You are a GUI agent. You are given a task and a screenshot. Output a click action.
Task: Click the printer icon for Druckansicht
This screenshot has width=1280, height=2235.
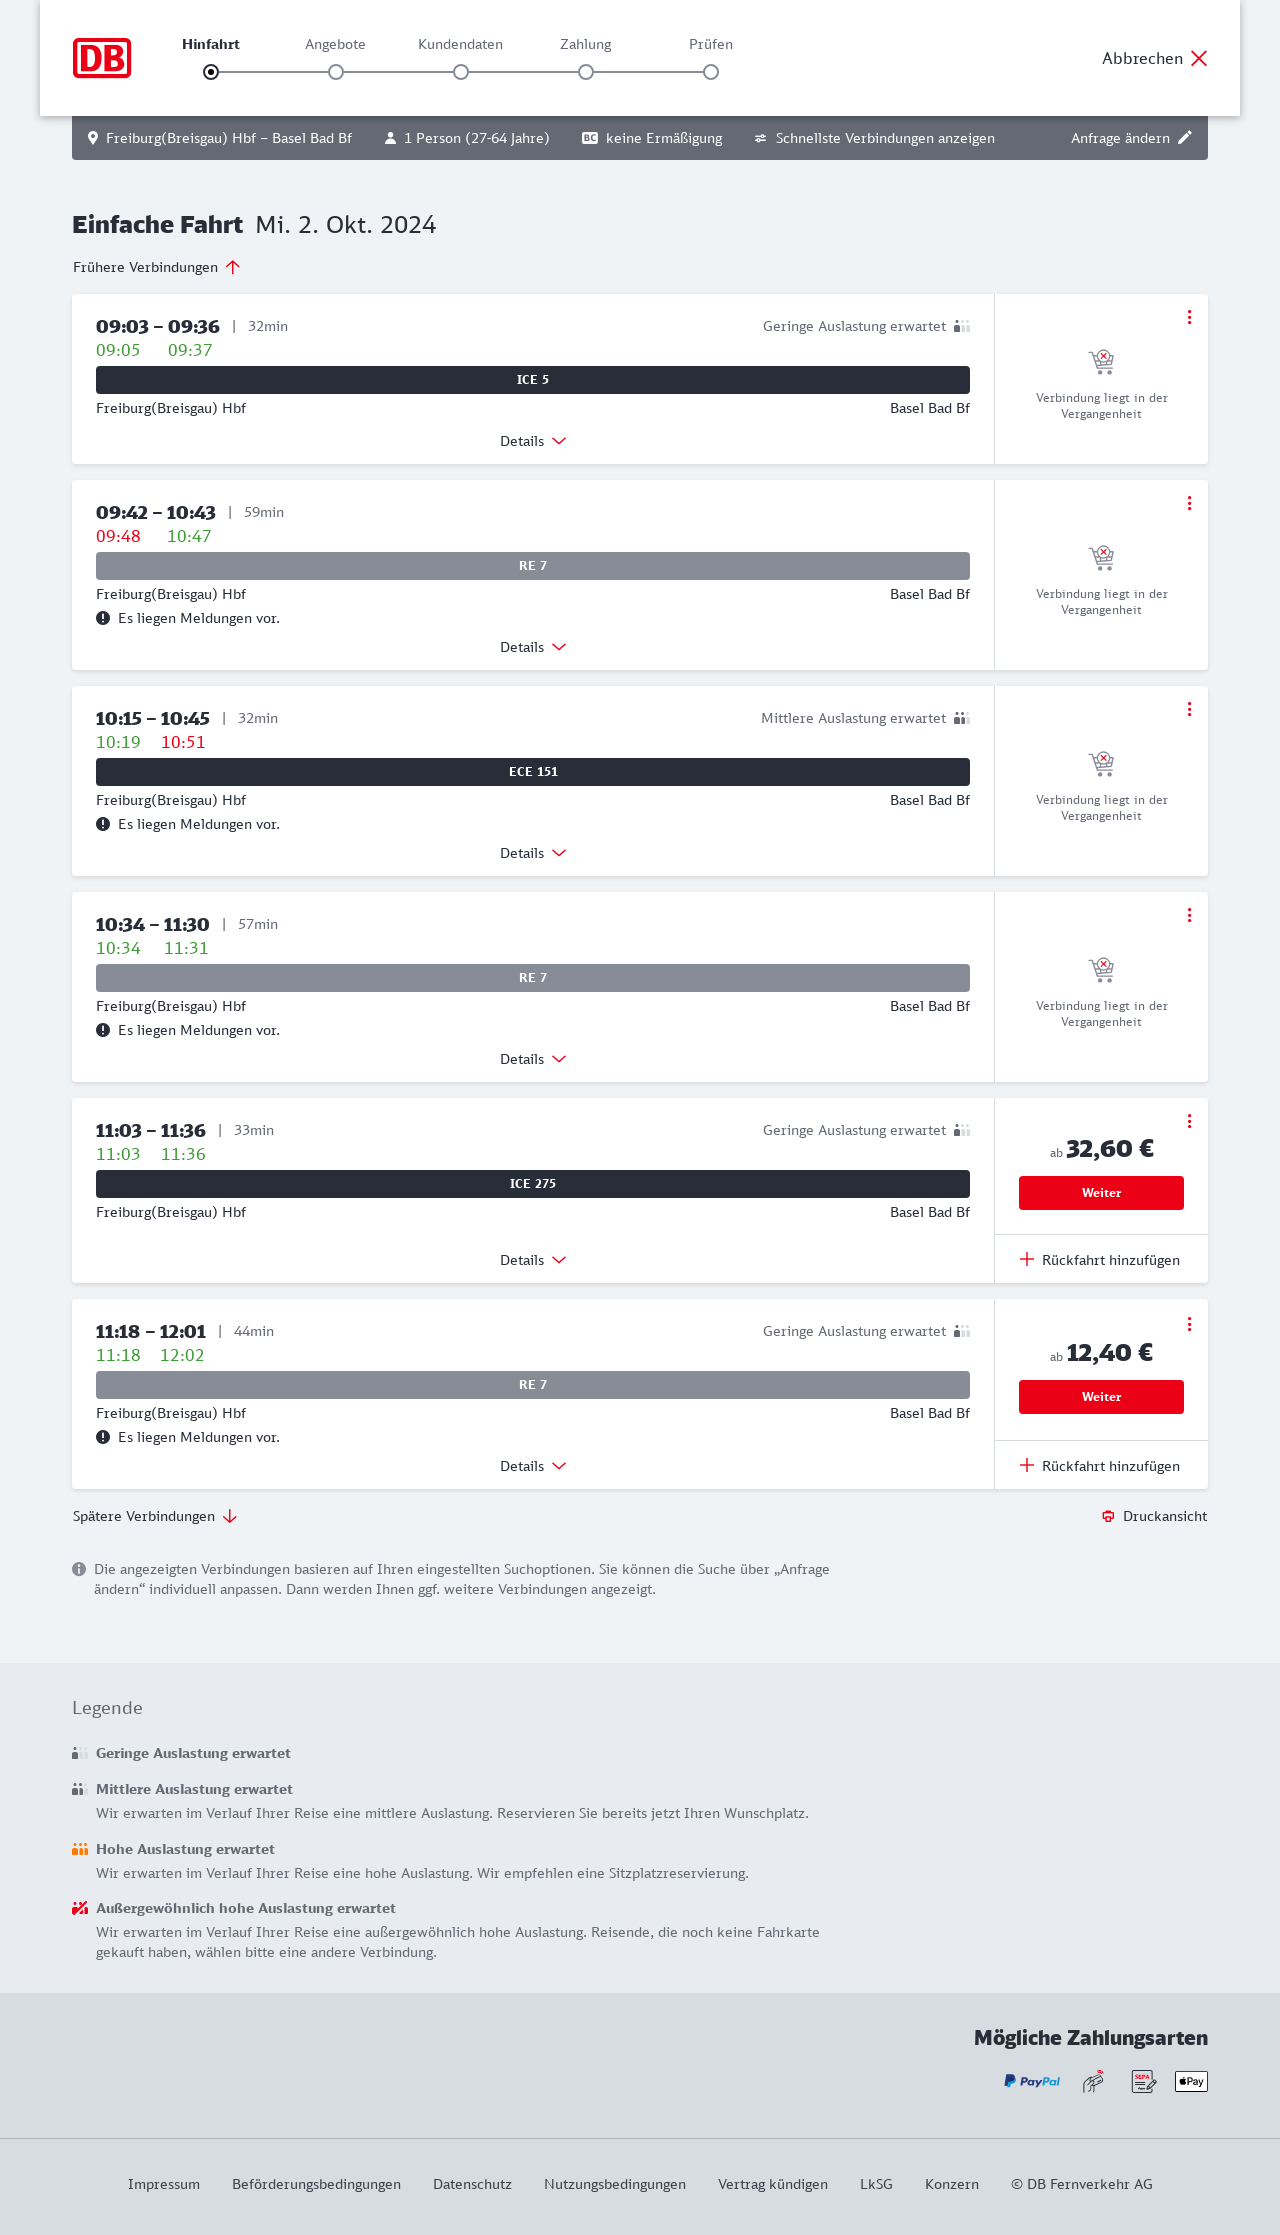[x=1108, y=1516]
